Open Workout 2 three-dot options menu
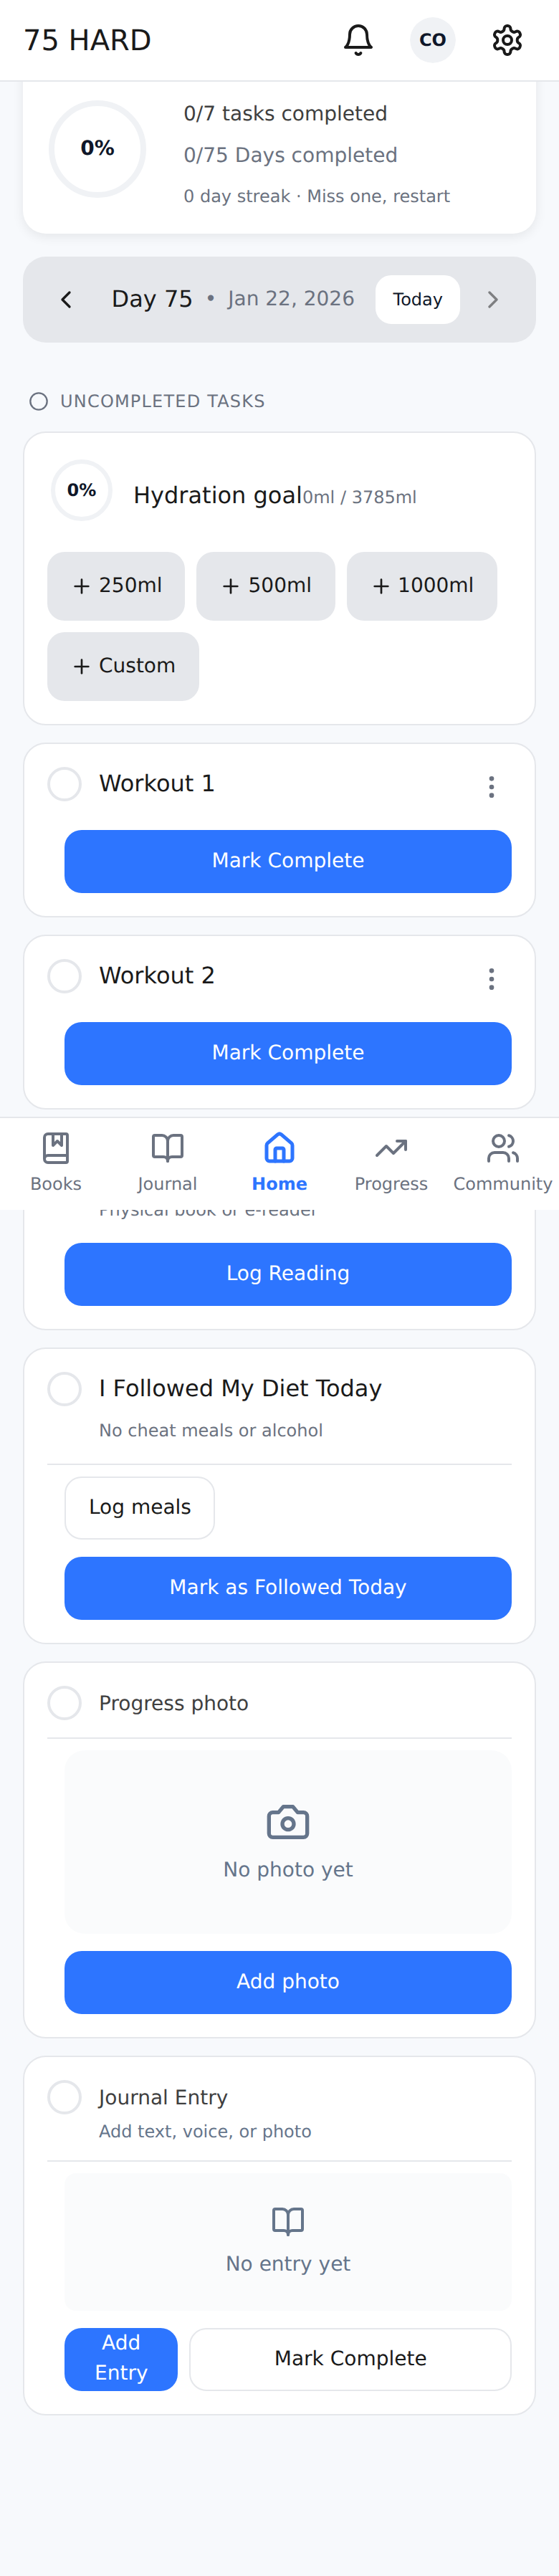The width and height of the screenshot is (559, 2576). [x=491, y=979]
